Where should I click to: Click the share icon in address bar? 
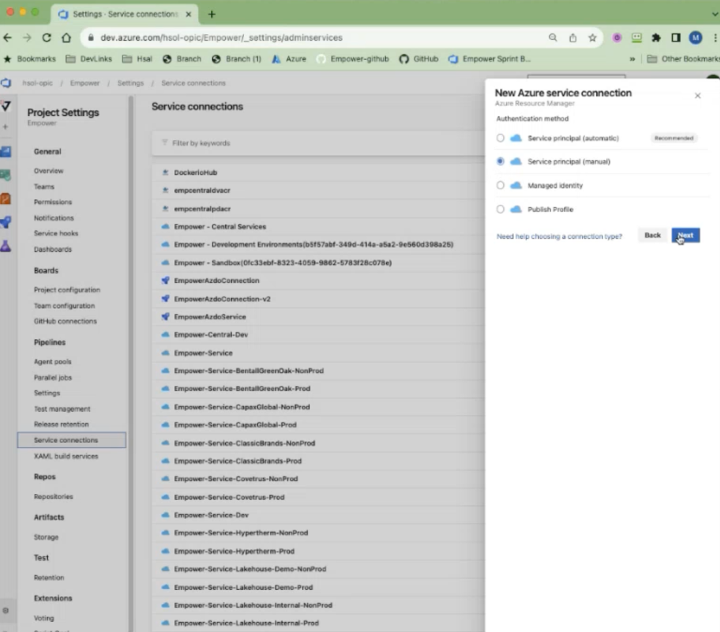tap(573, 38)
